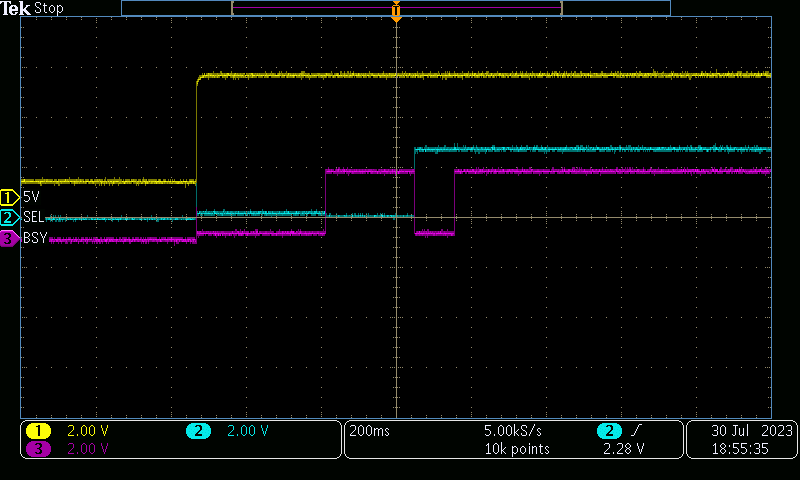Click the magenta record view bar
This screenshot has height=480, width=800.
click(397, 8)
